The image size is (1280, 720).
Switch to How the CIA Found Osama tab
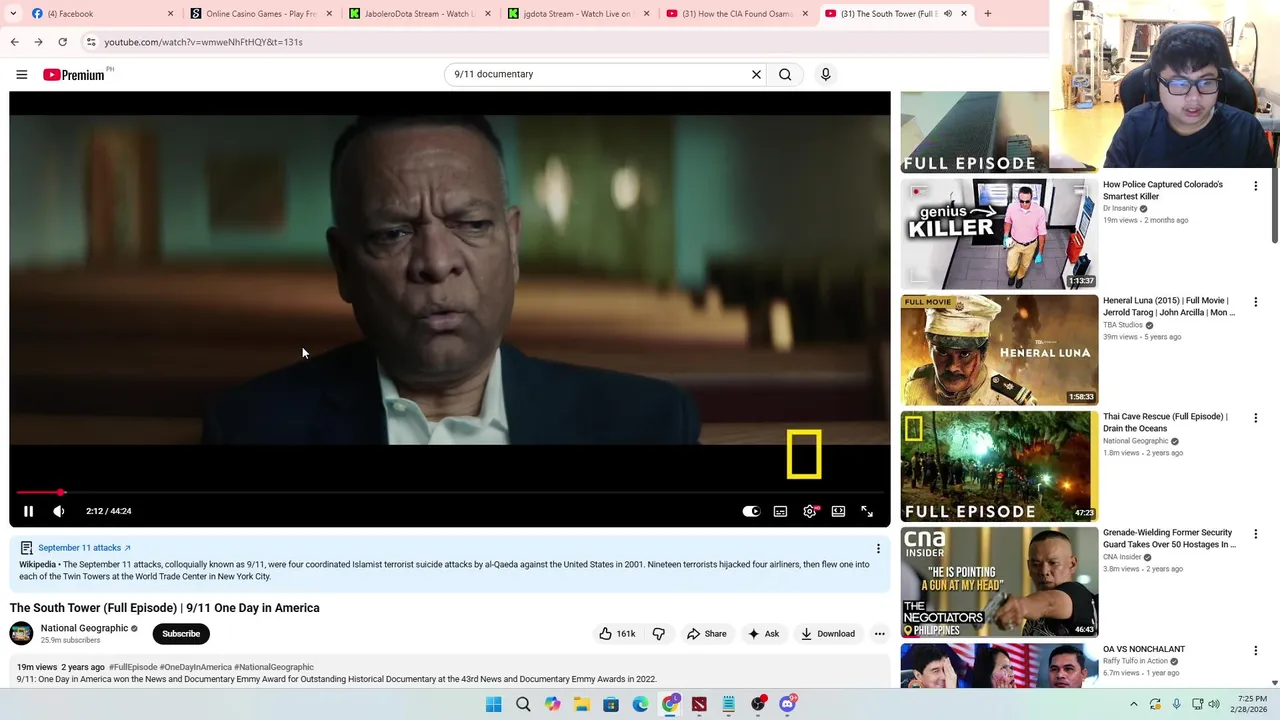click(737, 14)
